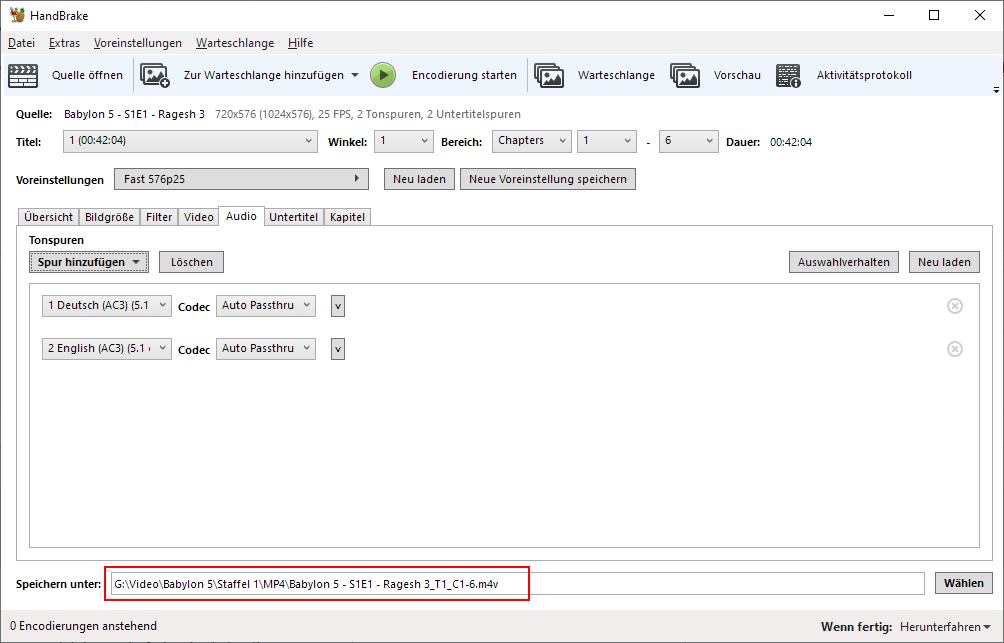Expand the Deutsch track settings chevron
Image resolution: width=1004 pixels, height=643 pixels.
click(338, 306)
